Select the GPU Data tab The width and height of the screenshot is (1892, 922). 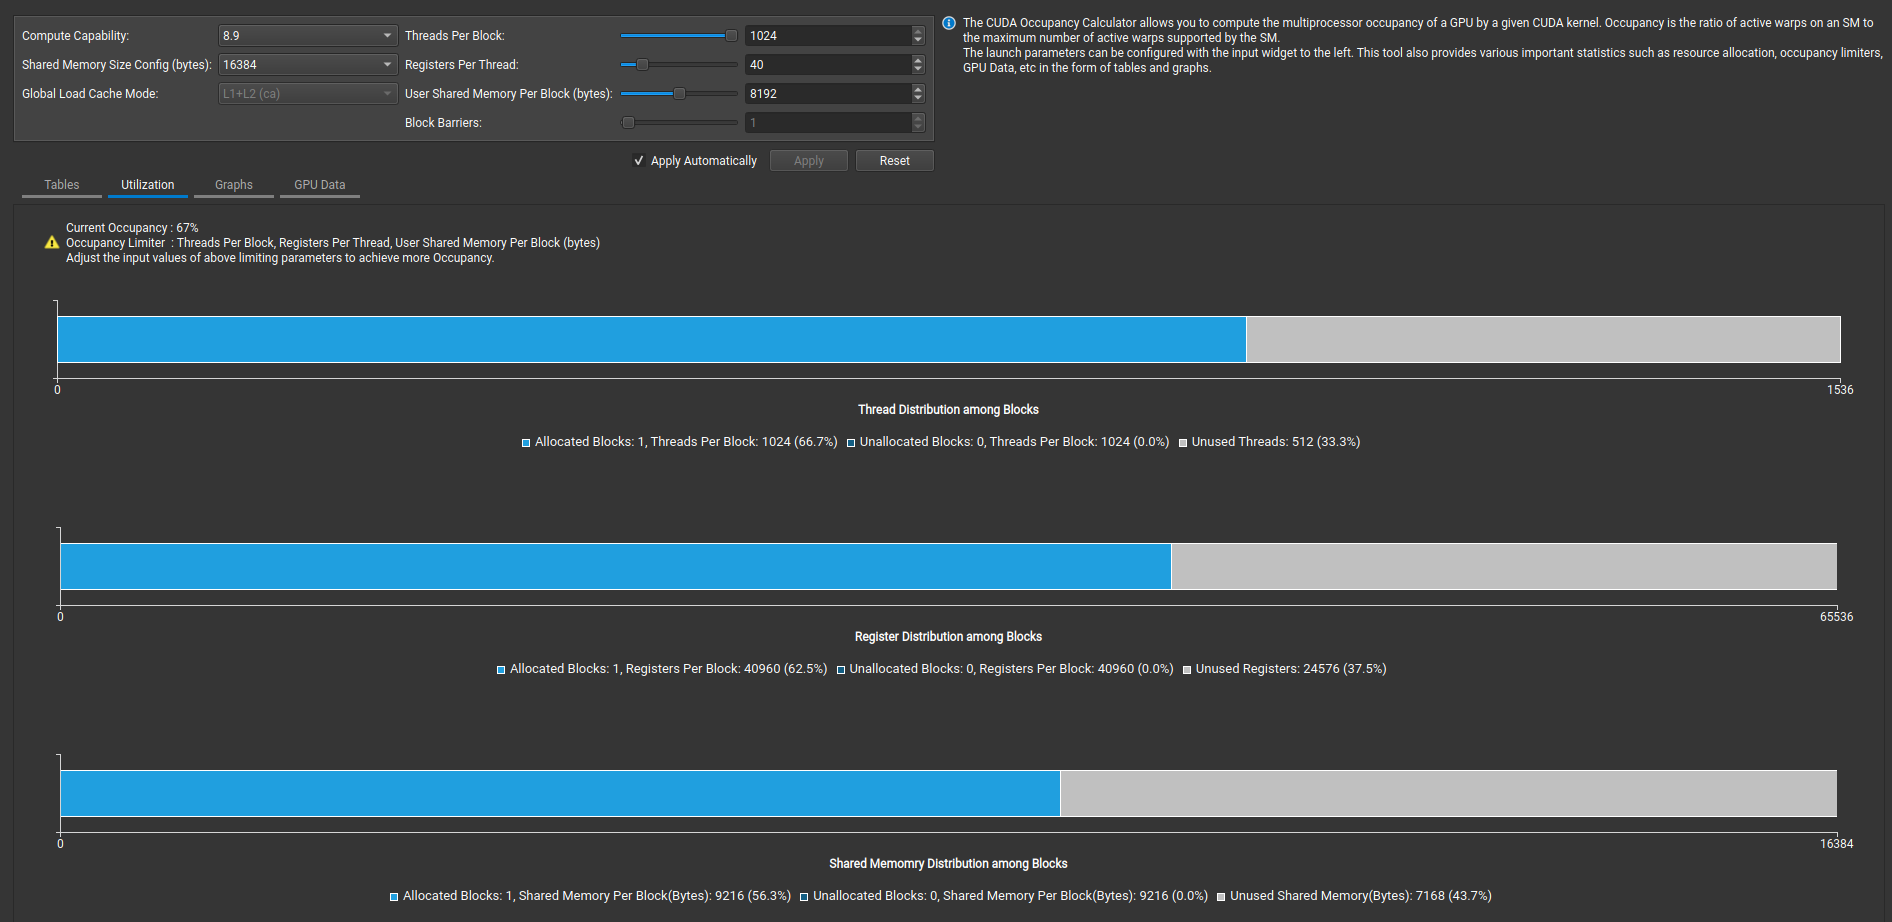pos(320,185)
